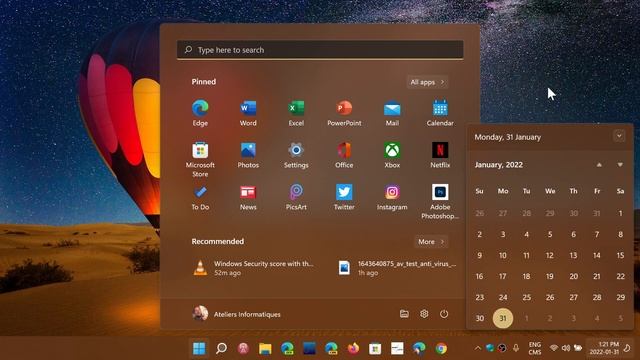Viewport: 640px width, 360px height.
Task: Open the pinned Office app
Action: [x=344, y=155]
